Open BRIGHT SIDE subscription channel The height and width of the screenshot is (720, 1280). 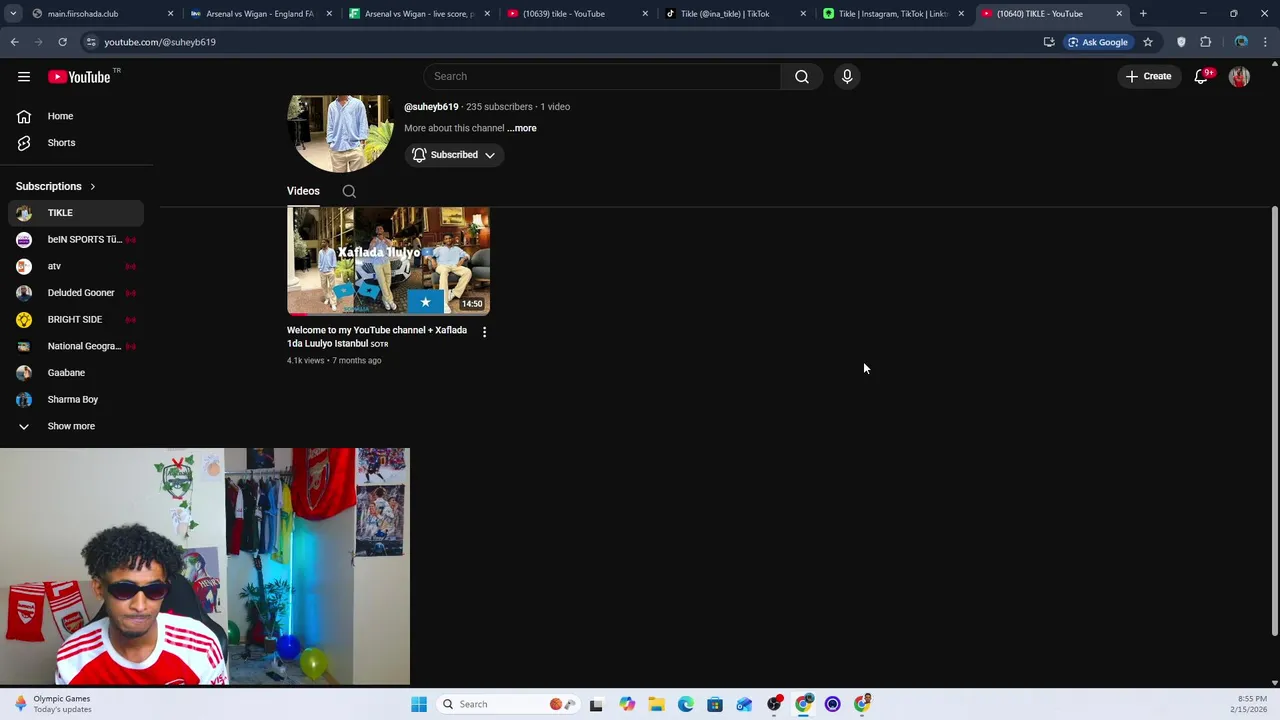tap(76, 320)
